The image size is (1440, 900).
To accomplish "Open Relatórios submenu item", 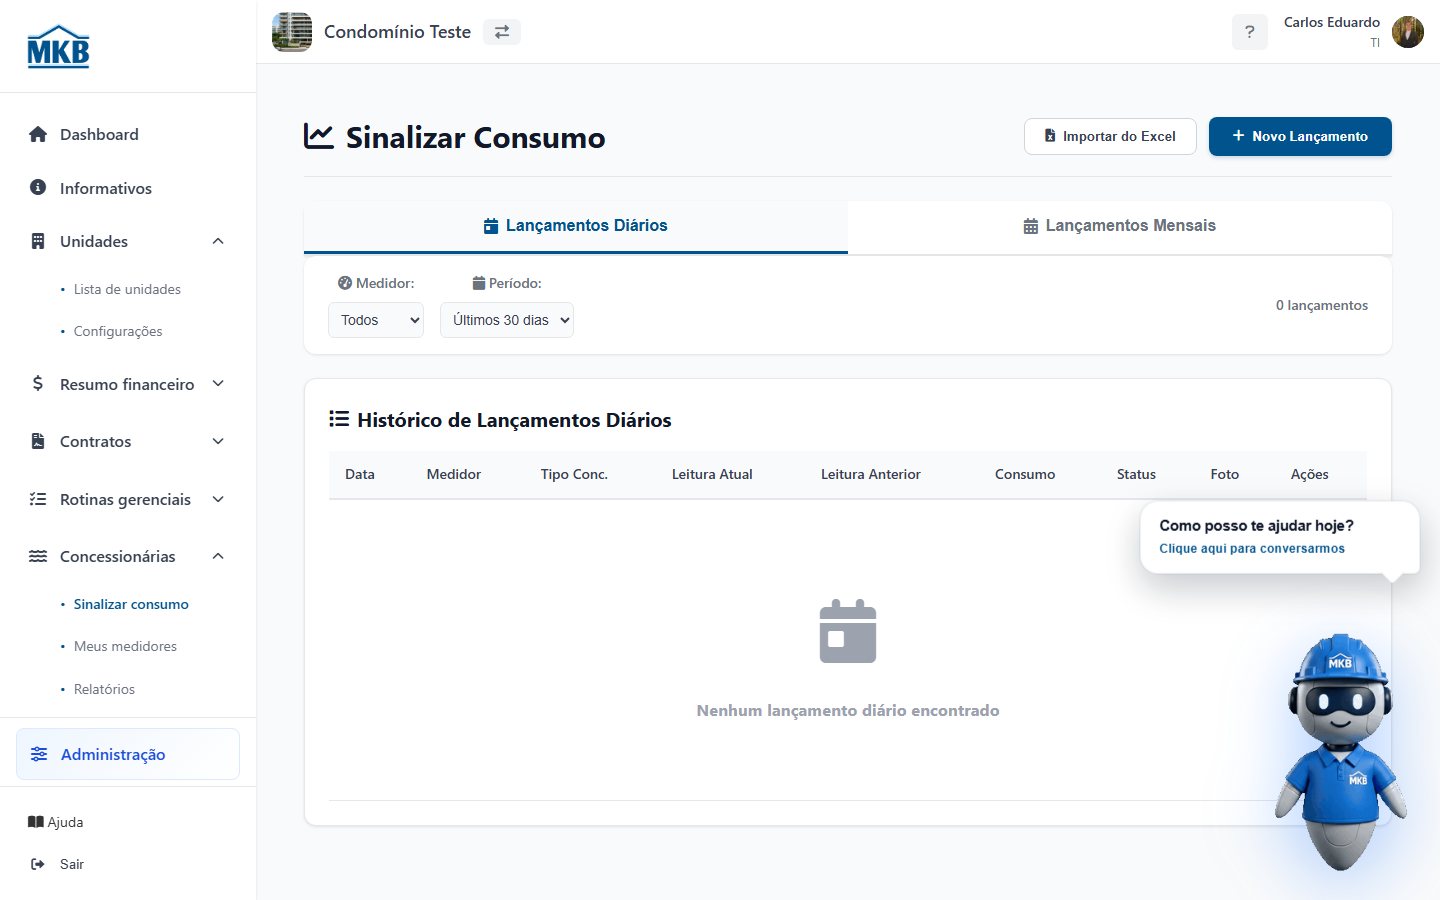I will point(104,689).
